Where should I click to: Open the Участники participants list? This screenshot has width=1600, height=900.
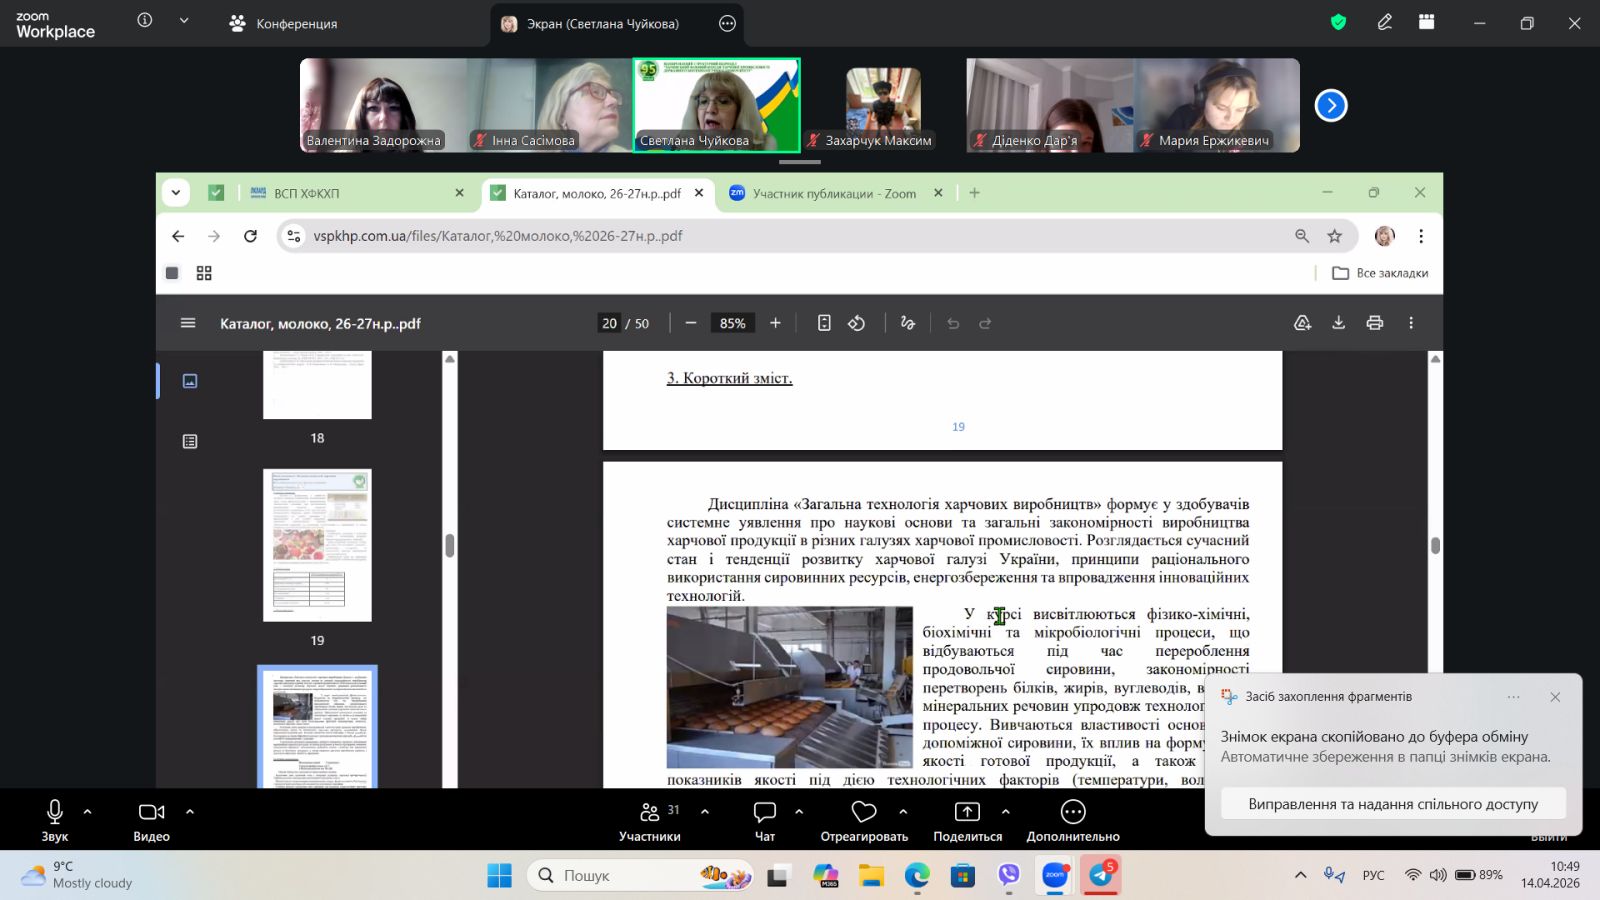(649, 820)
